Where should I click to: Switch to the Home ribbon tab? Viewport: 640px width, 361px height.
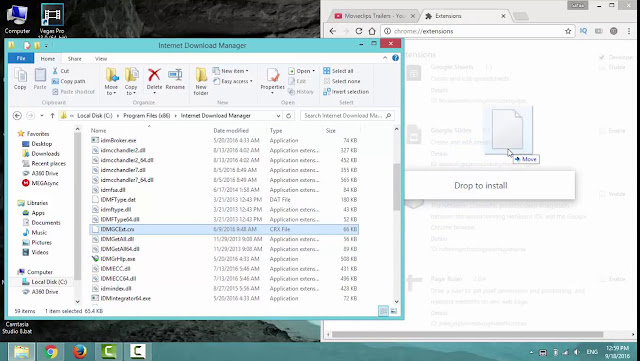(48, 58)
